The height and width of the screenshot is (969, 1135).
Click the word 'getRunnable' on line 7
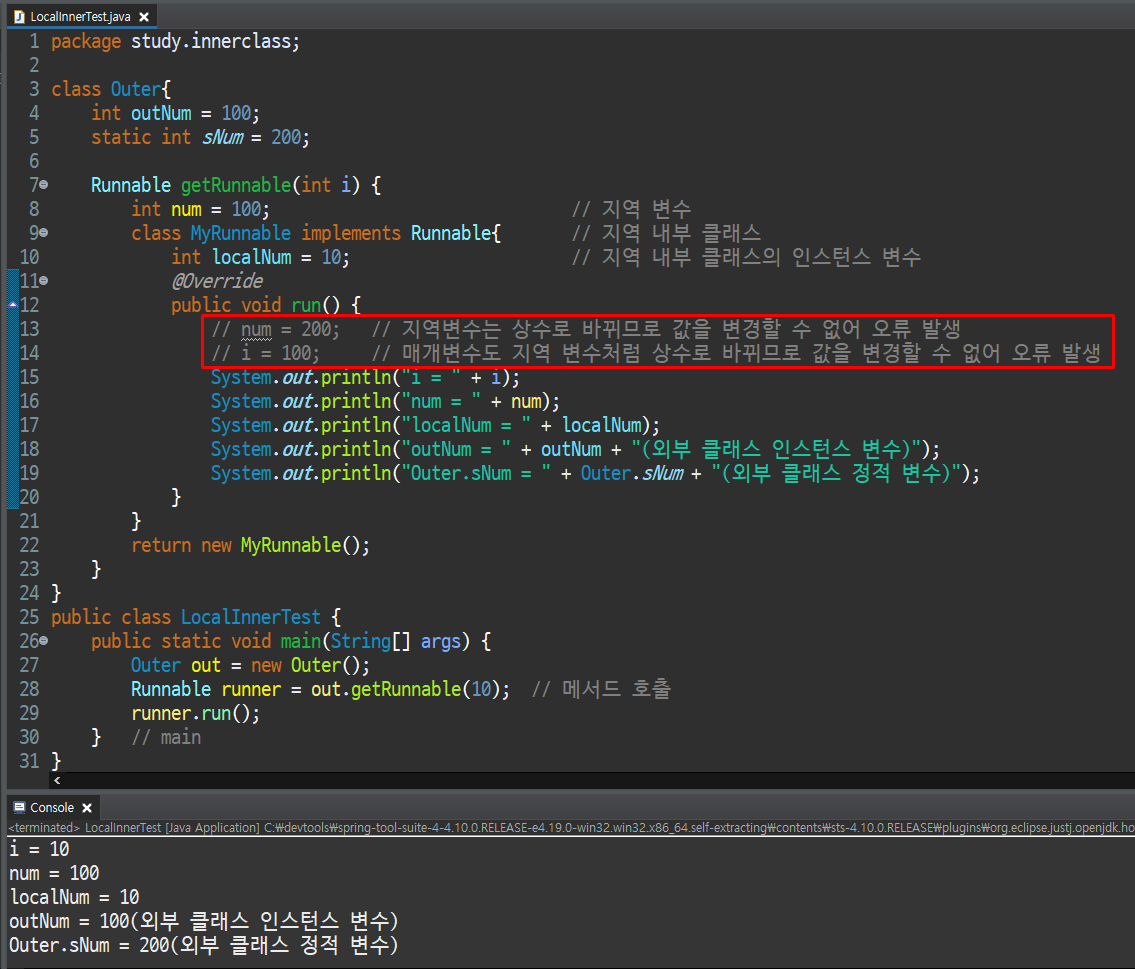click(x=236, y=185)
